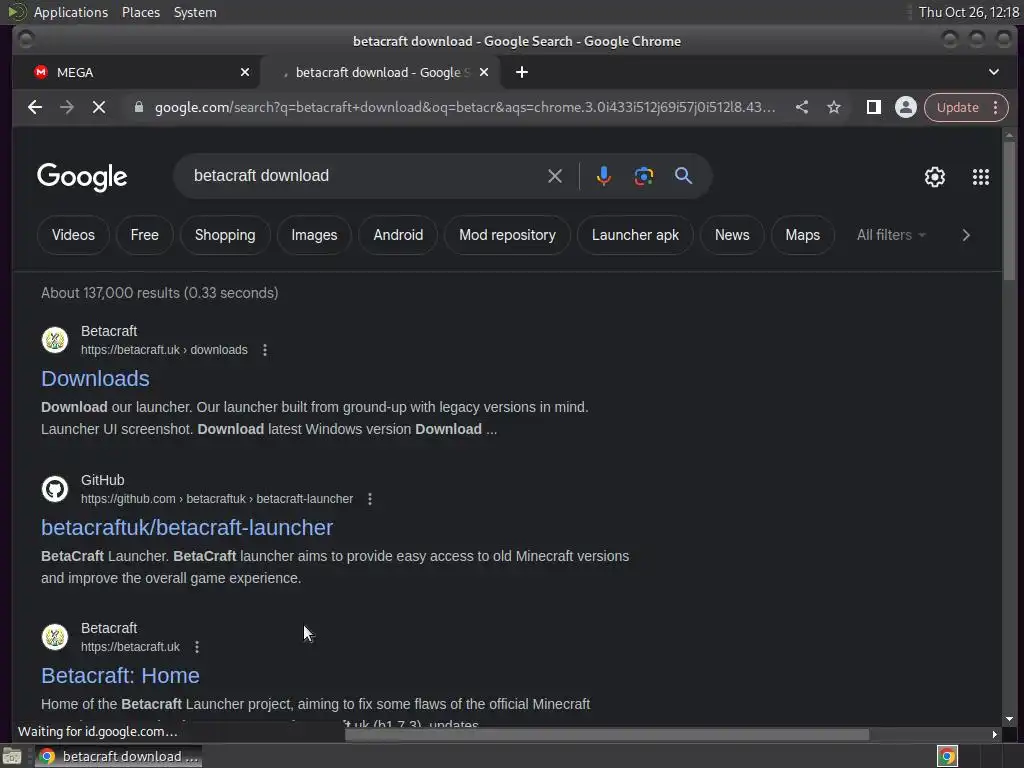Open the Betacraft Downloads result
Viewport: 1024px width, 768px height.
(x=95, y=379)
